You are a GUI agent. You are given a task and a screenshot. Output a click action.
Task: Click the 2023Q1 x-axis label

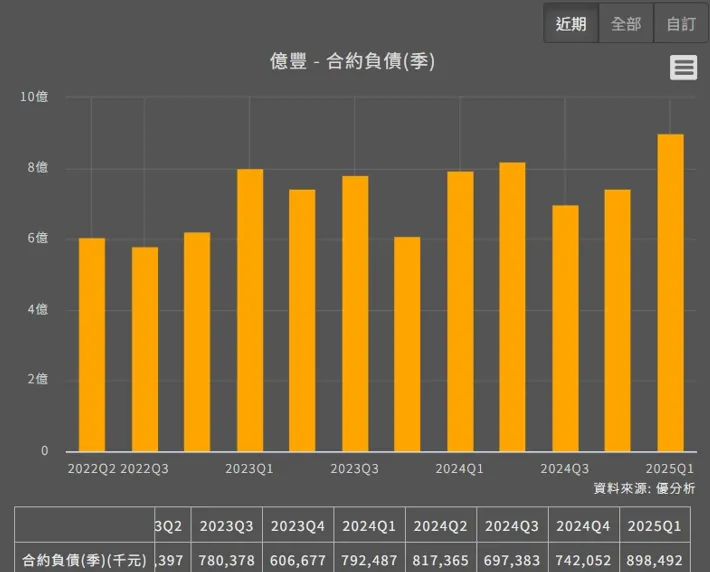pyautogui.click(x=249, y=469)
